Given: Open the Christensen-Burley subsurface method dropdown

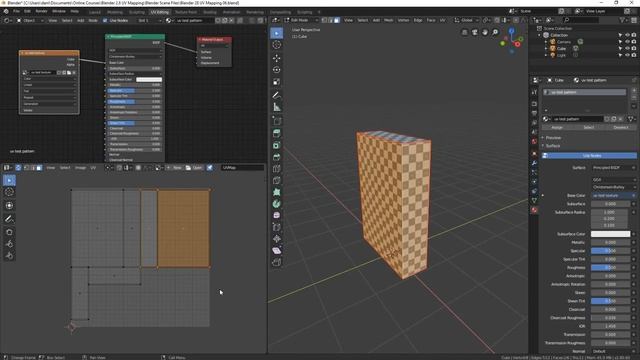Looking at the screenshot, I should [614, 187].
